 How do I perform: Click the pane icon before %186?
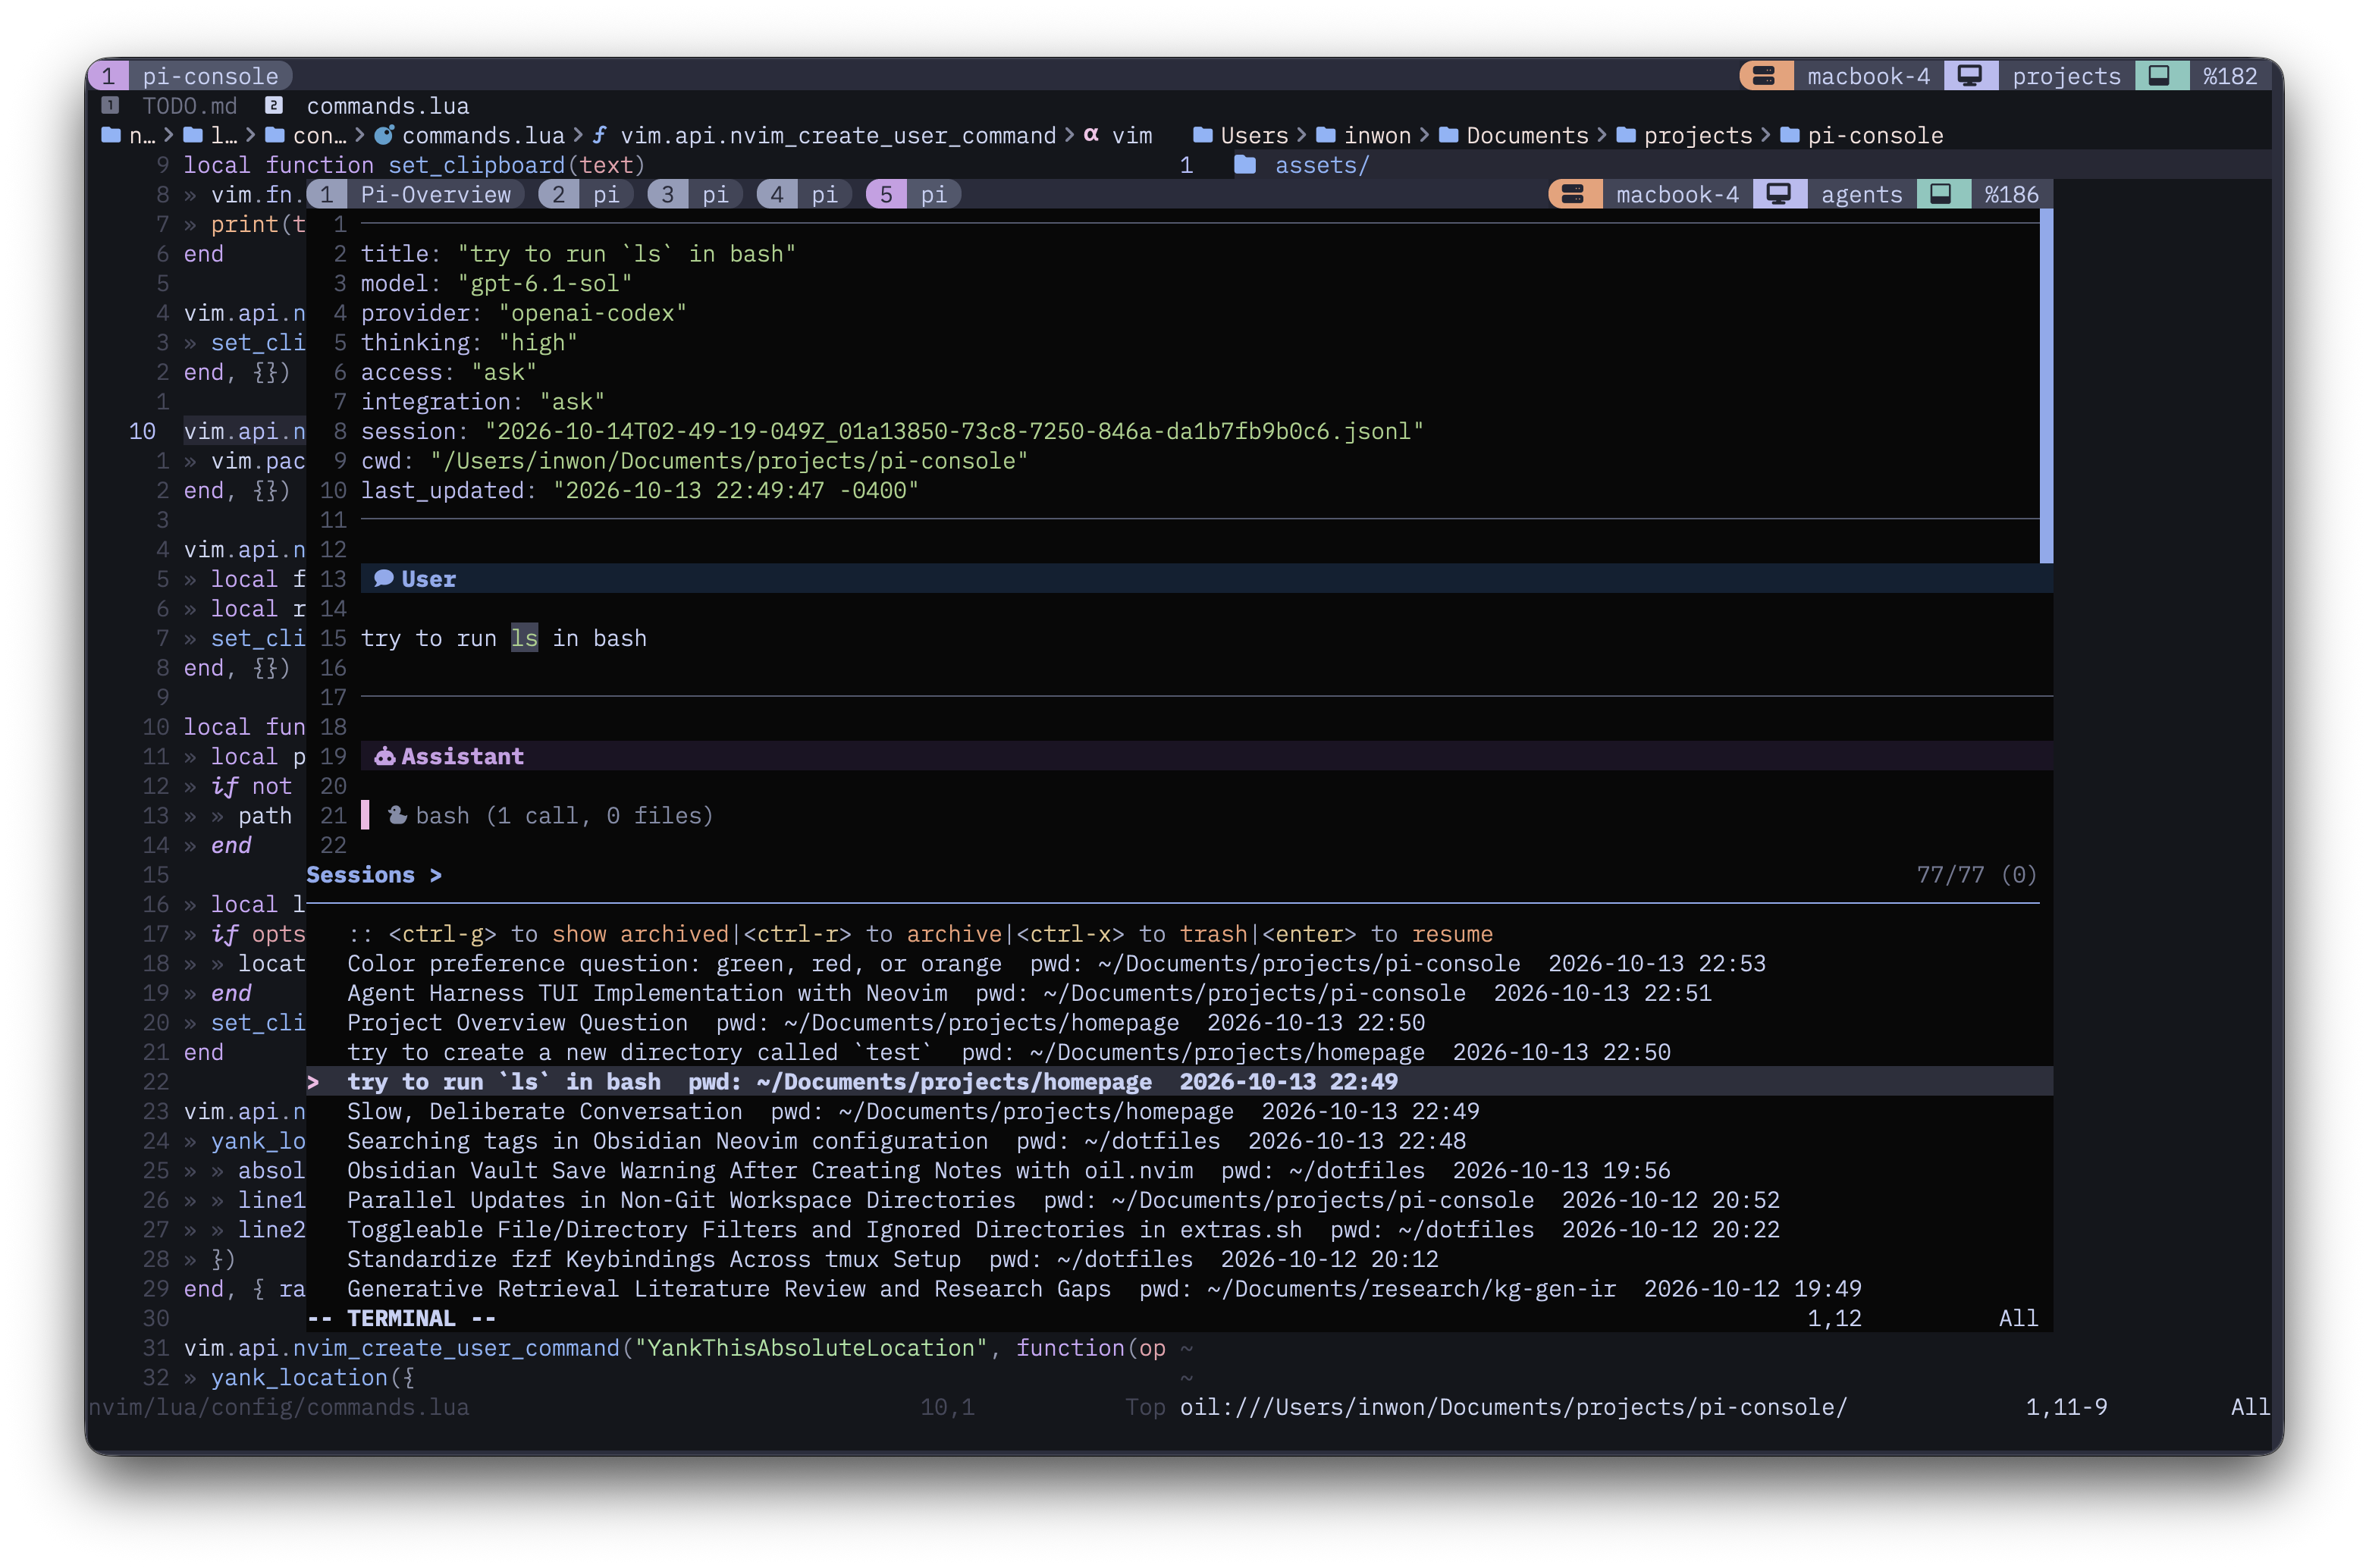tap(1941, 194)
